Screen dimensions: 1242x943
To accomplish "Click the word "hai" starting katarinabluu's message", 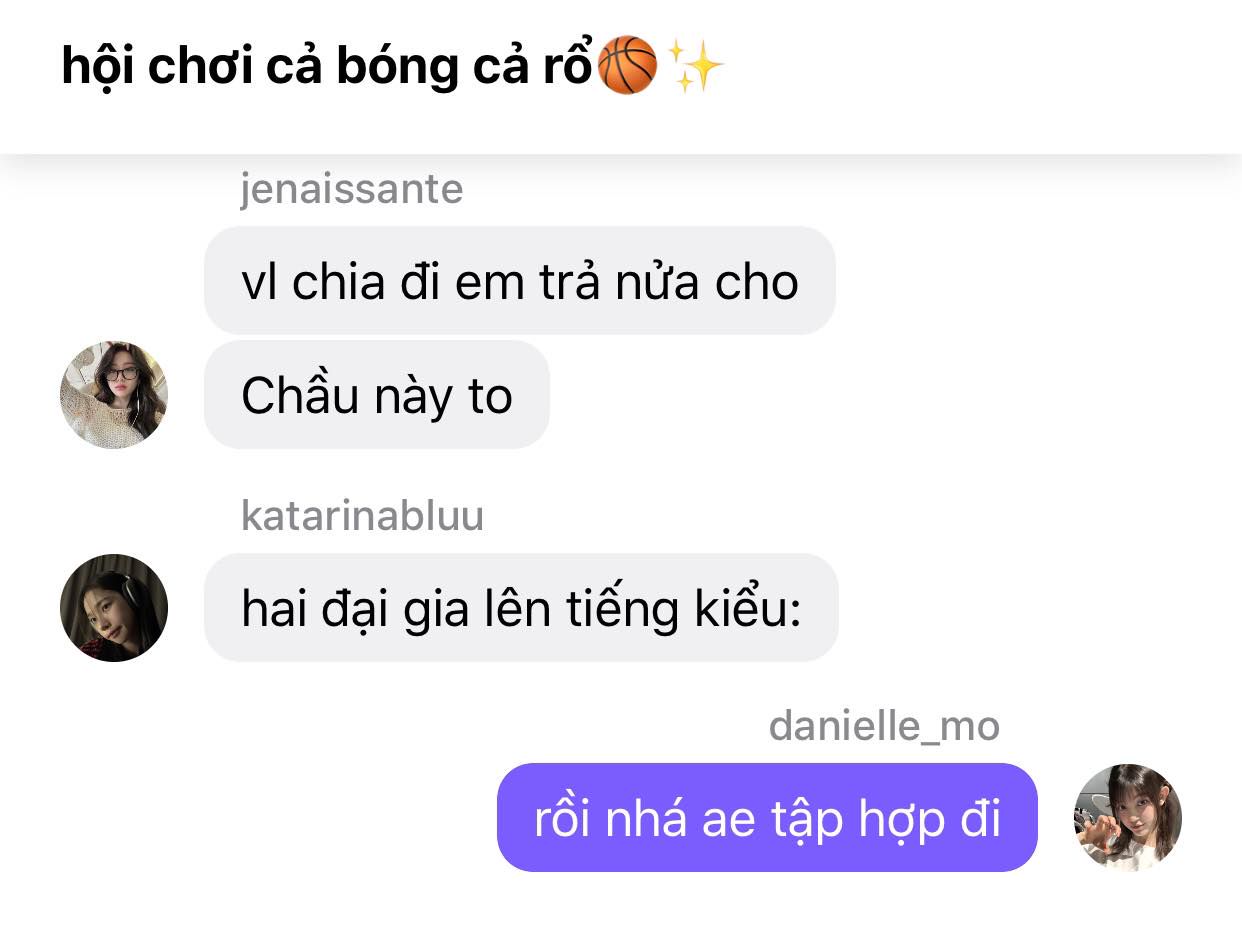I will point(273,609).
